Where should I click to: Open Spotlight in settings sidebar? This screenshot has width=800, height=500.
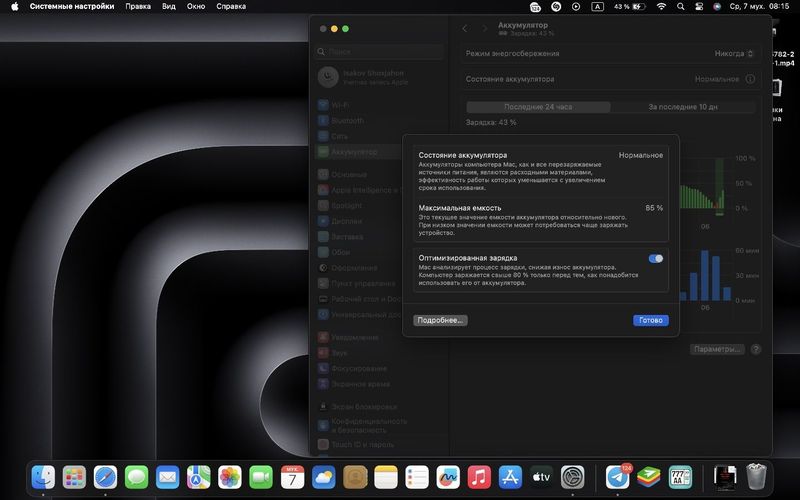click(357, 206)
